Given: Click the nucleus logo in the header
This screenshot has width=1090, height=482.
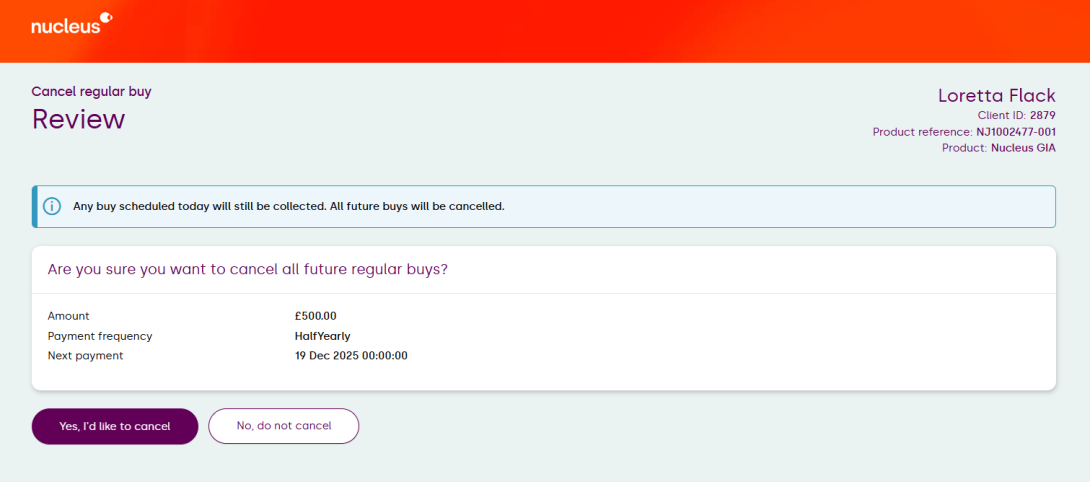Looking at the screenshot, I should point(66,26).
